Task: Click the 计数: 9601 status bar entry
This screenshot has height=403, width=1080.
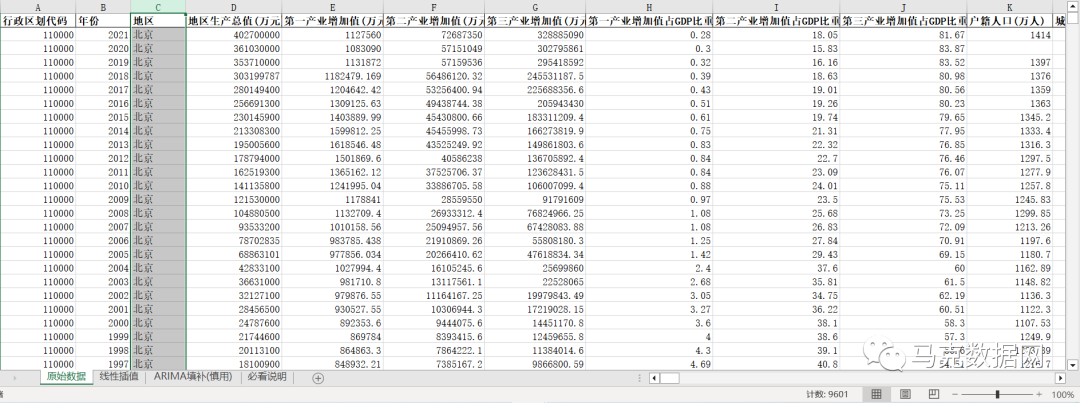Action: click(x=827, y=394)
